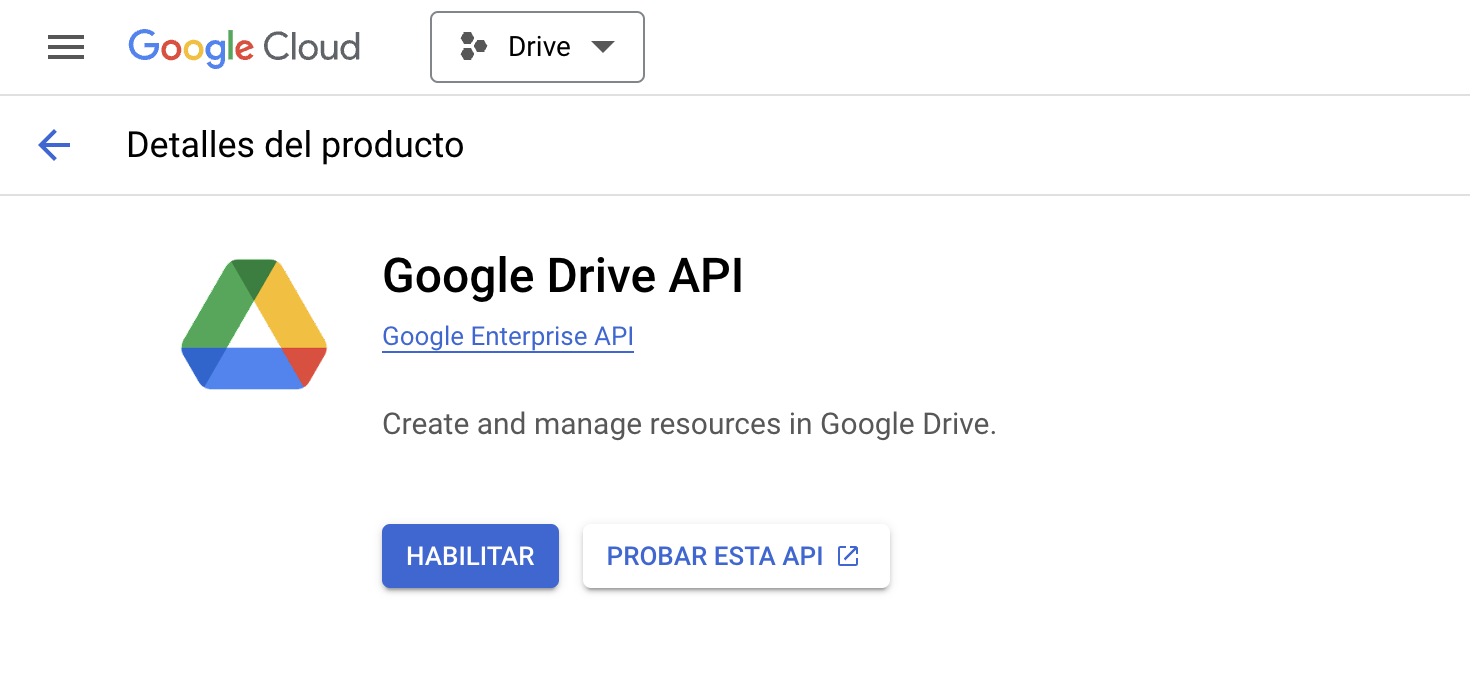Click the Google Cloud logo

pyautogui.click(x=244, y=47)
